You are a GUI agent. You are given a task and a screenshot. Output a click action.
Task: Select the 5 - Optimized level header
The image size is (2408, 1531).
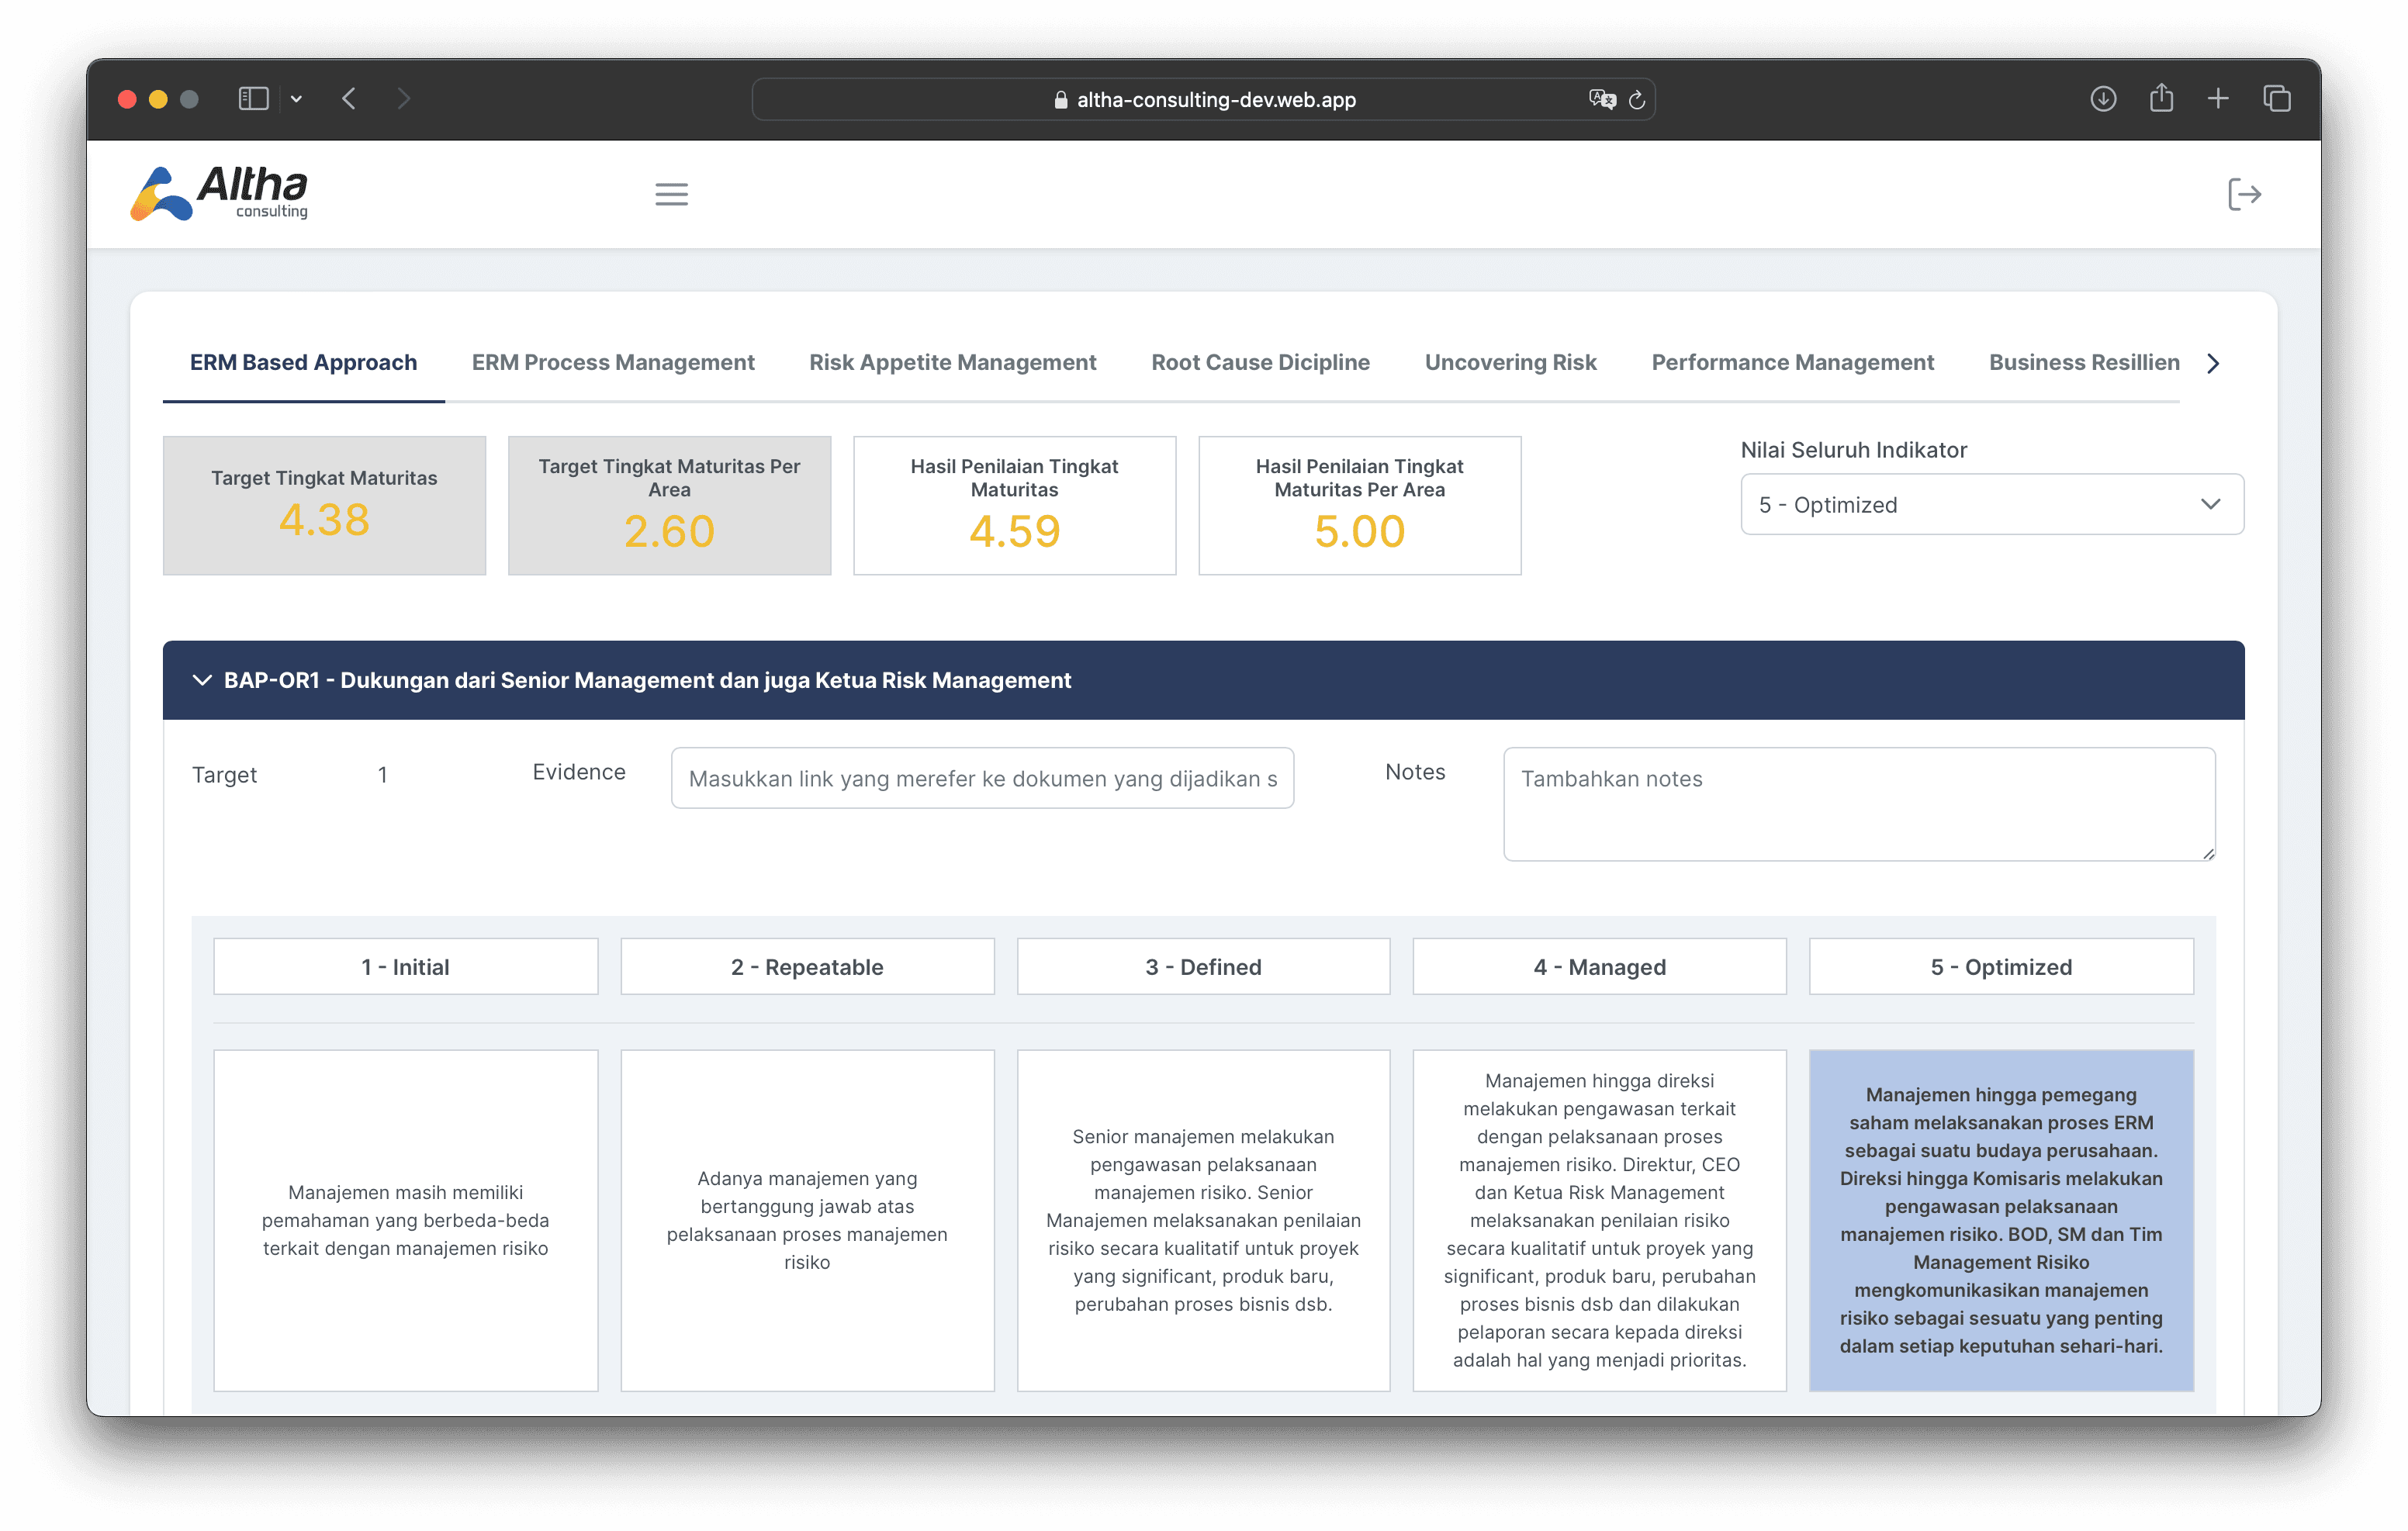[2001, 966]
